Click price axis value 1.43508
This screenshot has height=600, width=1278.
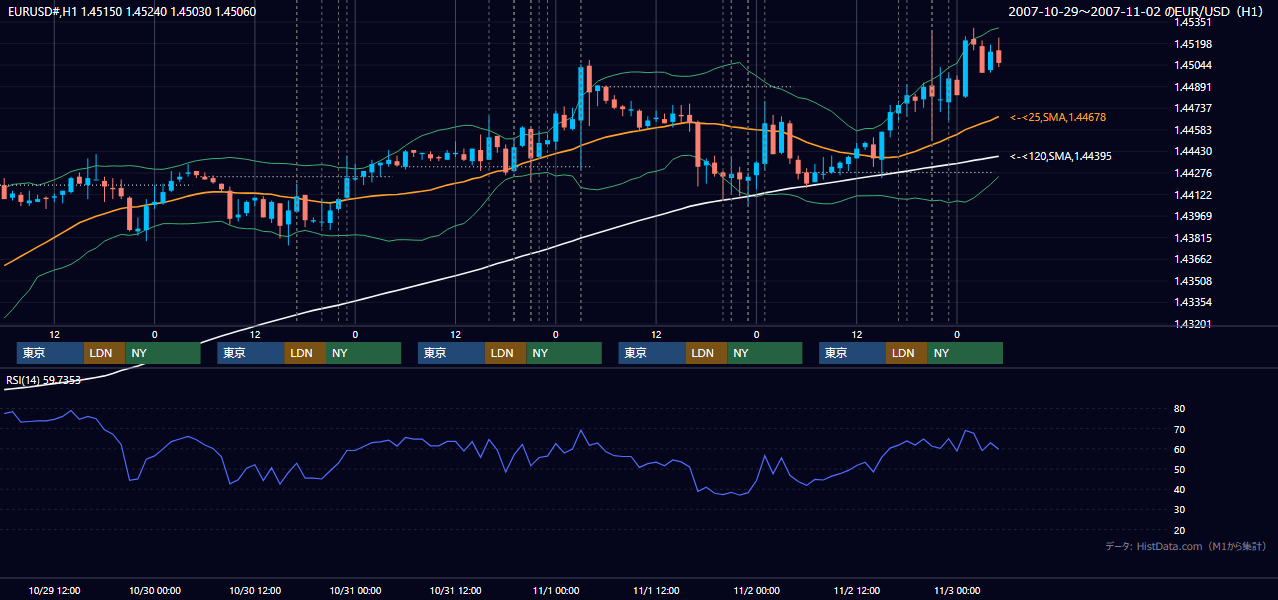pyautogui.click(x=1192, y=281)
